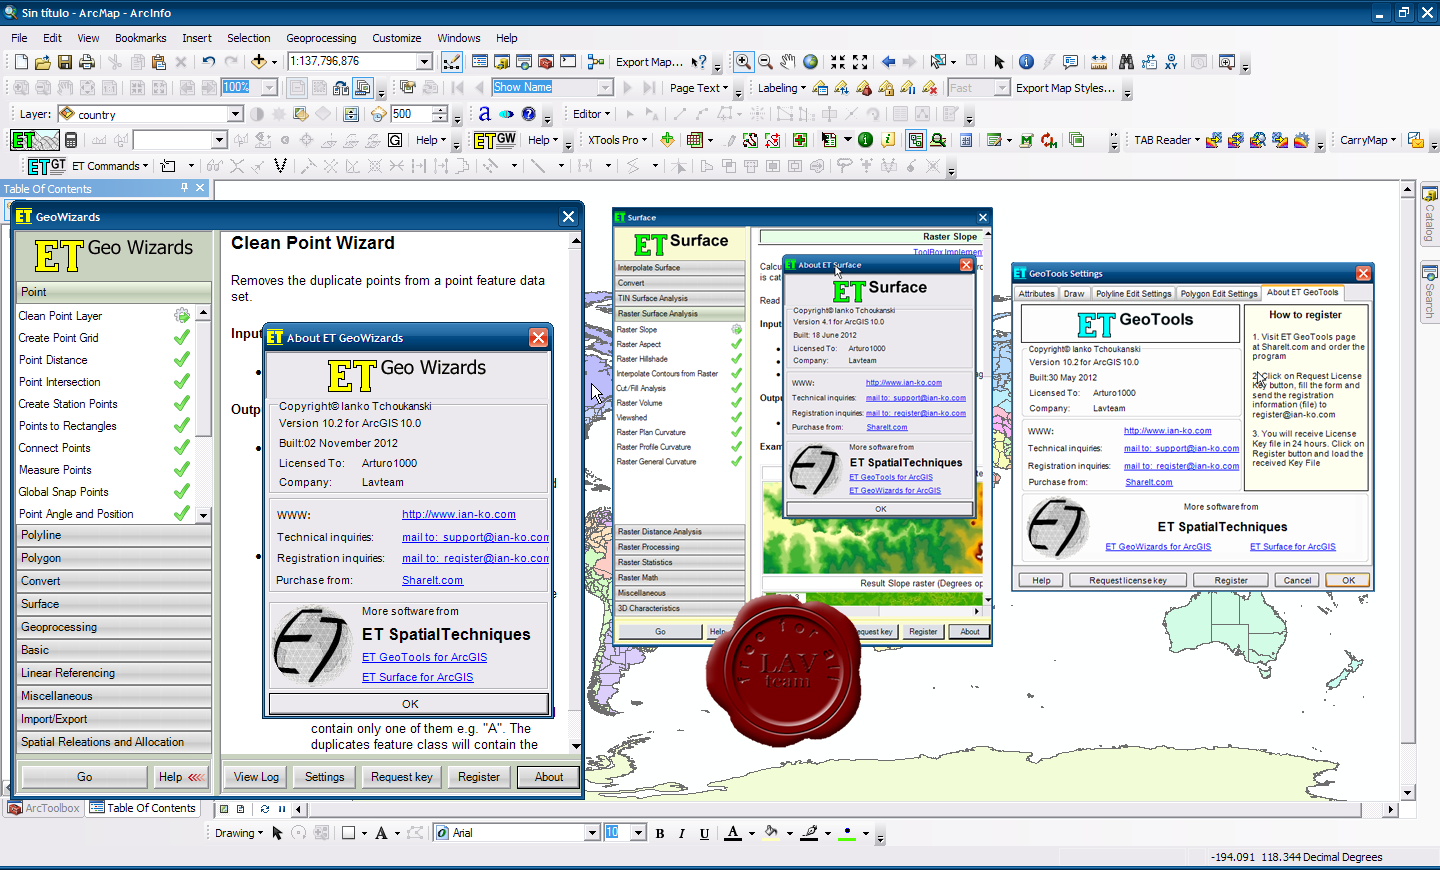Open the ET Commands dropdown
Screen dimensions: 1440x870
(110, 166)
